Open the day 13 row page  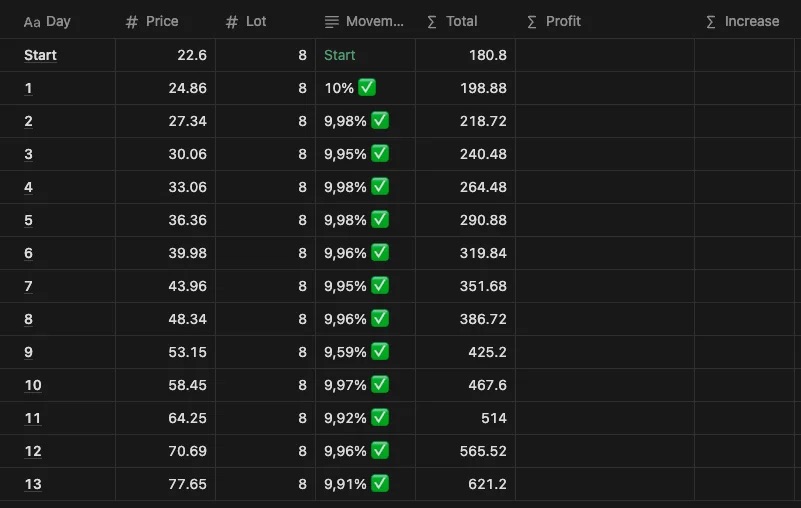point(33,484)
